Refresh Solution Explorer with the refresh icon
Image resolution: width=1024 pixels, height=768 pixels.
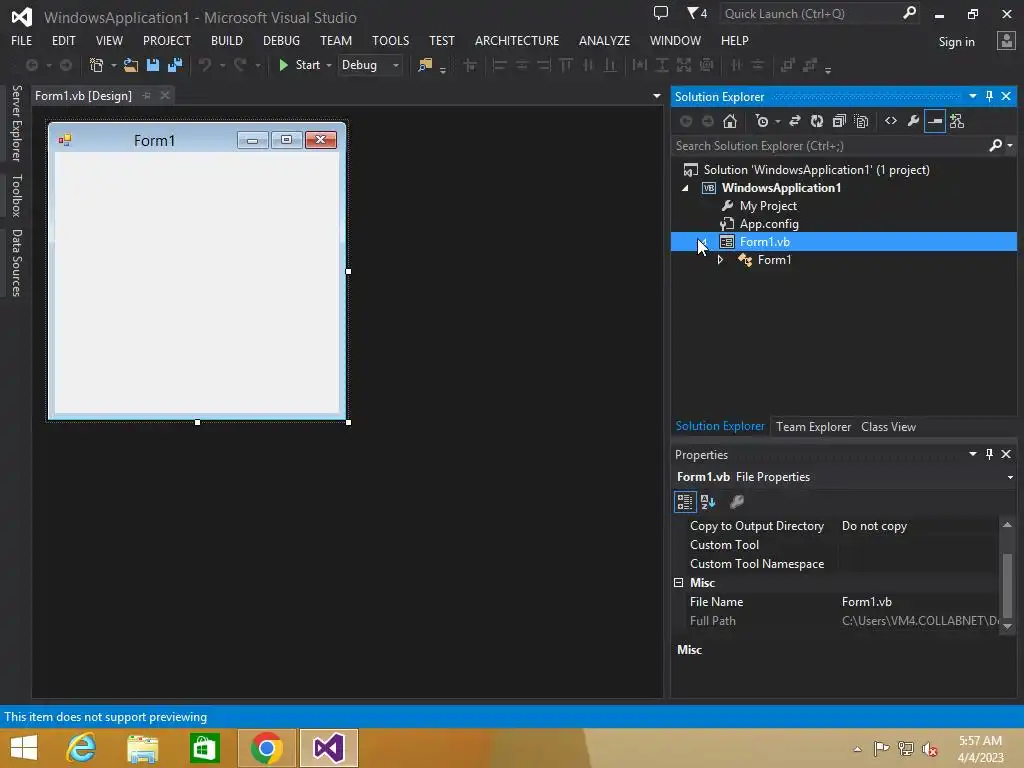[x=817, y=121]
